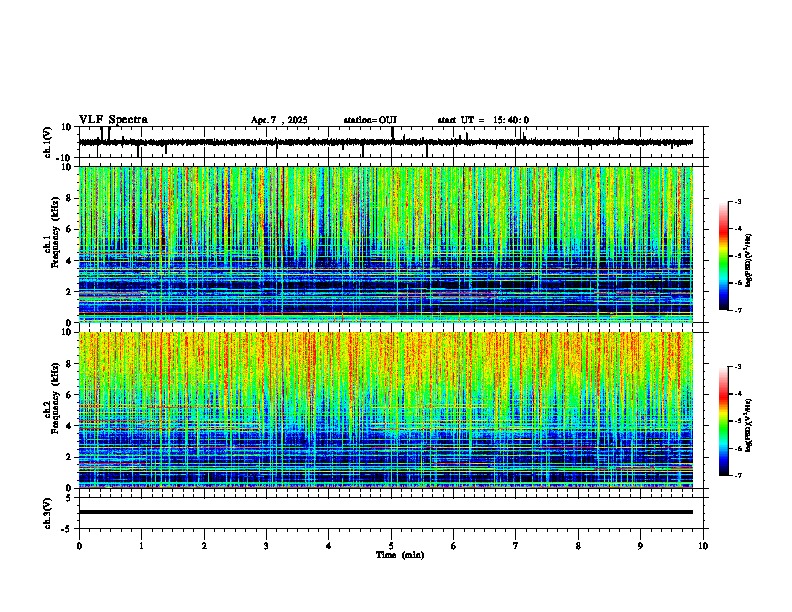The image size is (792, 612).
Task: Click ch.2 frequency tick label "2"
Action: click(69, 457)
